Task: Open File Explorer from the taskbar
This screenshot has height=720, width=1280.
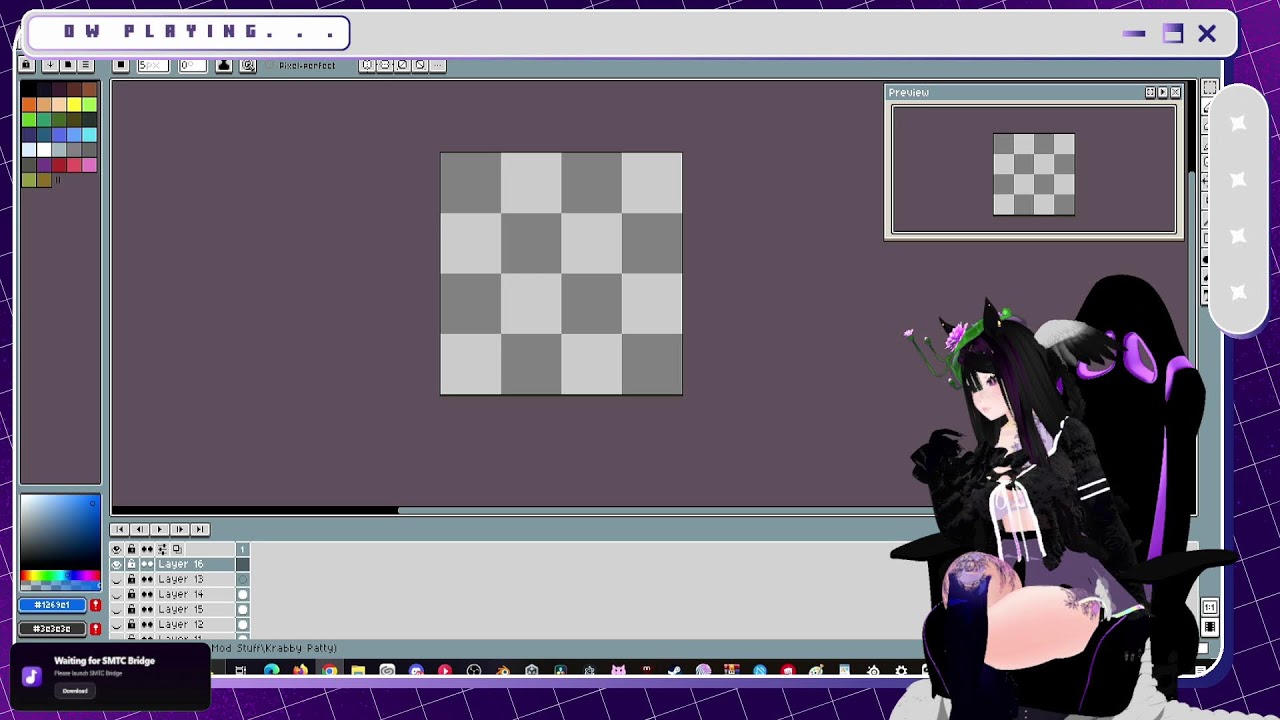Action: (x=358, y=670)
